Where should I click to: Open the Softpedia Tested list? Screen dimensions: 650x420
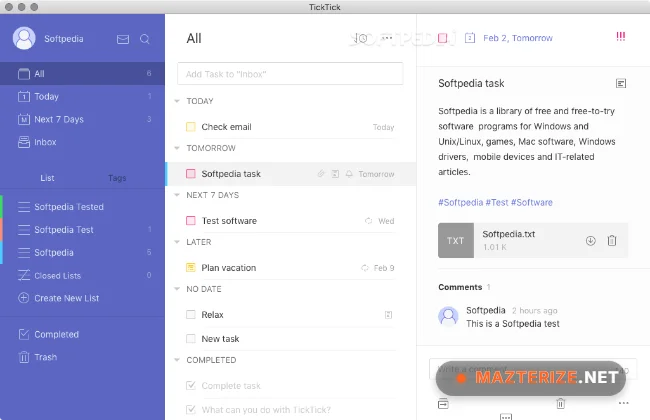(82, 207)
